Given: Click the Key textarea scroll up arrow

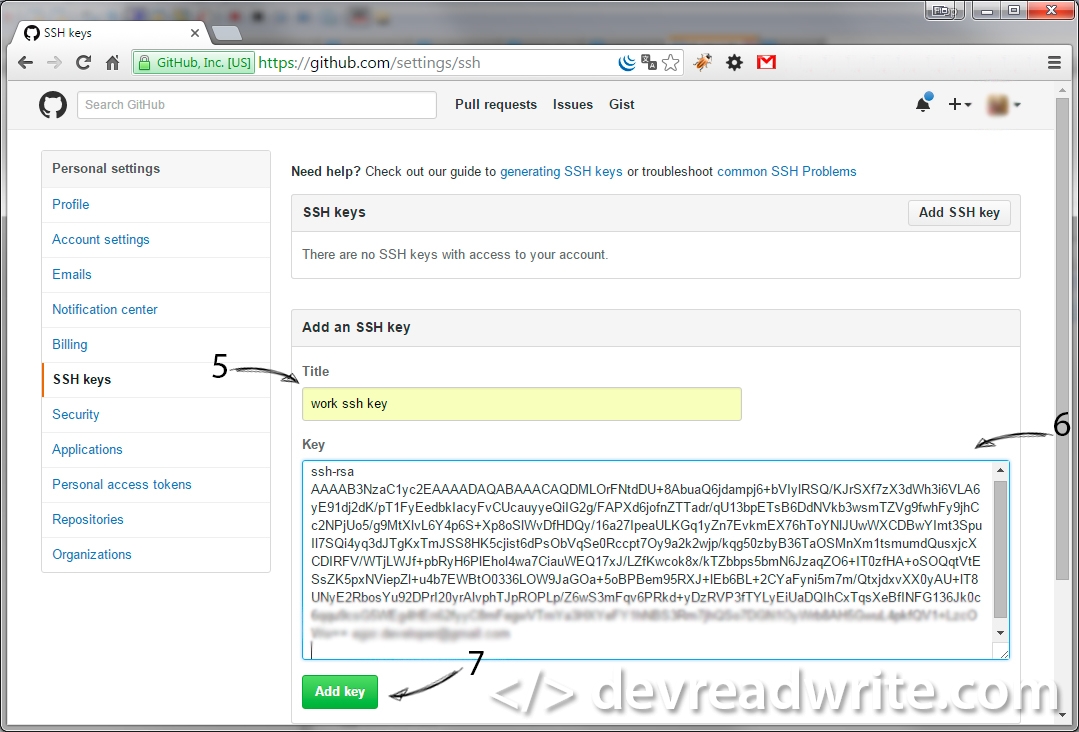Looking at the screenshot, I should 1001,471.
